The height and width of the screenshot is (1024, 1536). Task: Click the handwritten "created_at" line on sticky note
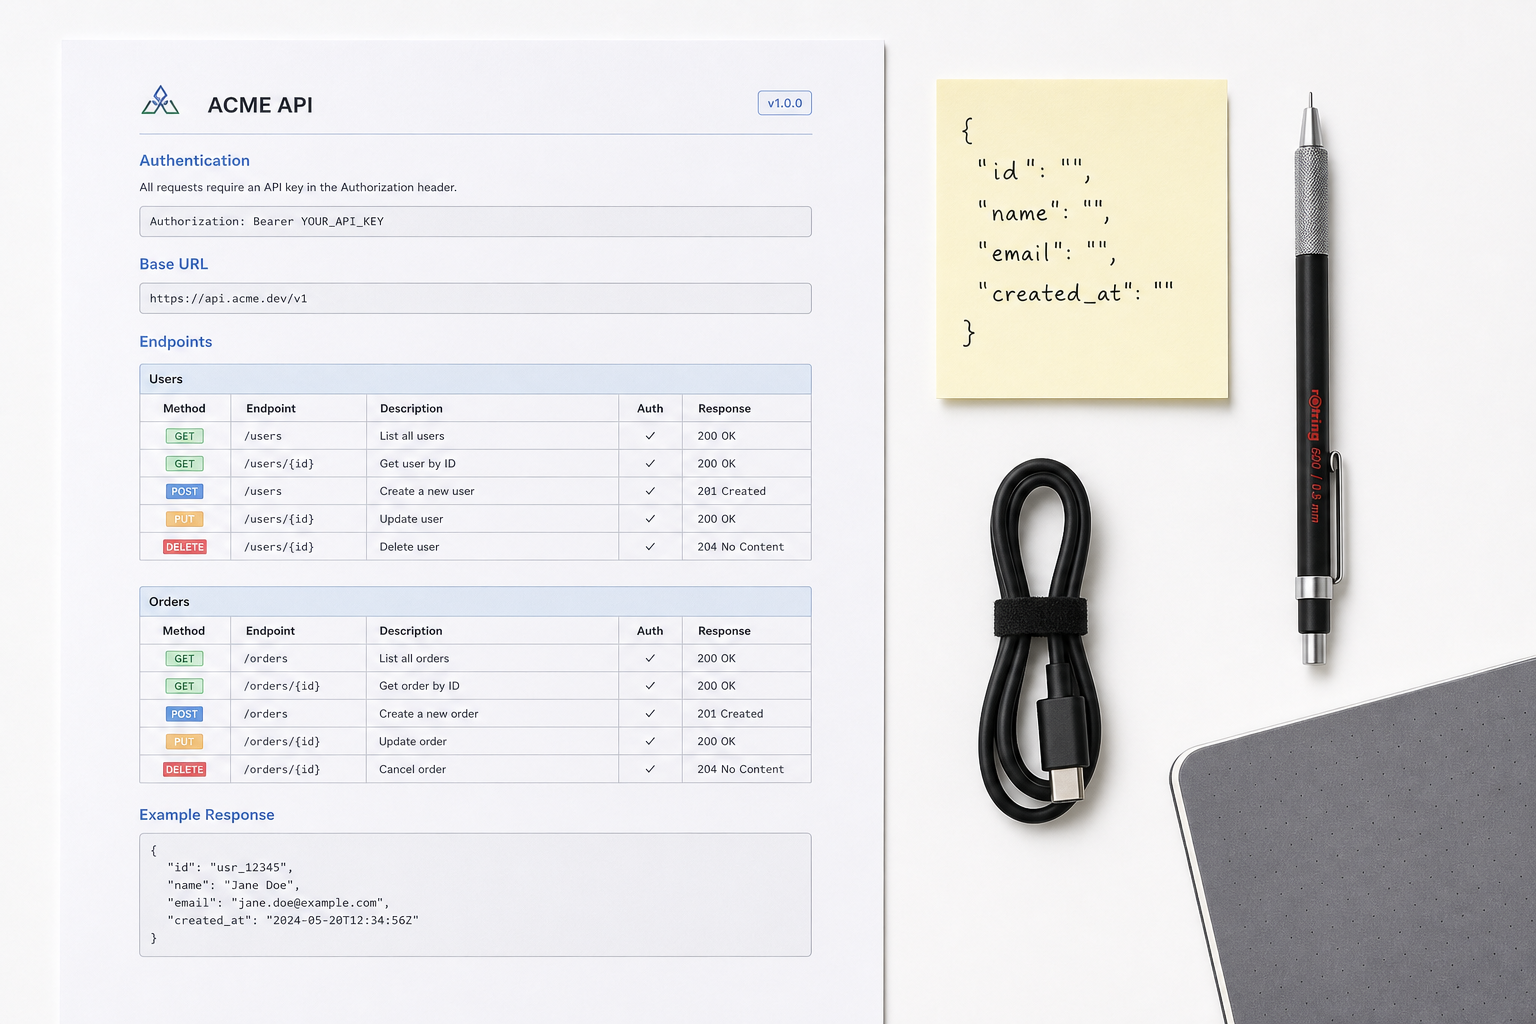(1076, 292)
